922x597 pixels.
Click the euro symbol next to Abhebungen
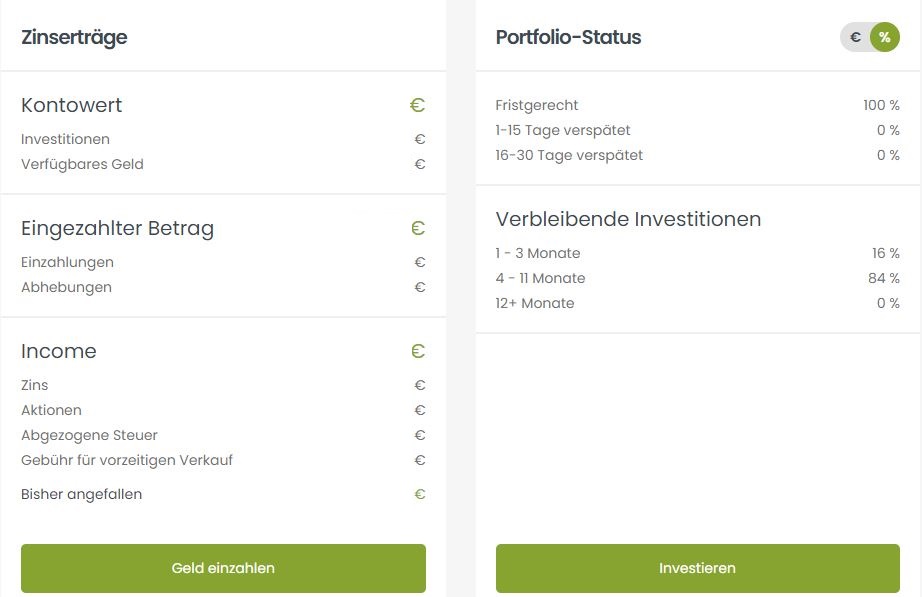(x=420, y=288)
